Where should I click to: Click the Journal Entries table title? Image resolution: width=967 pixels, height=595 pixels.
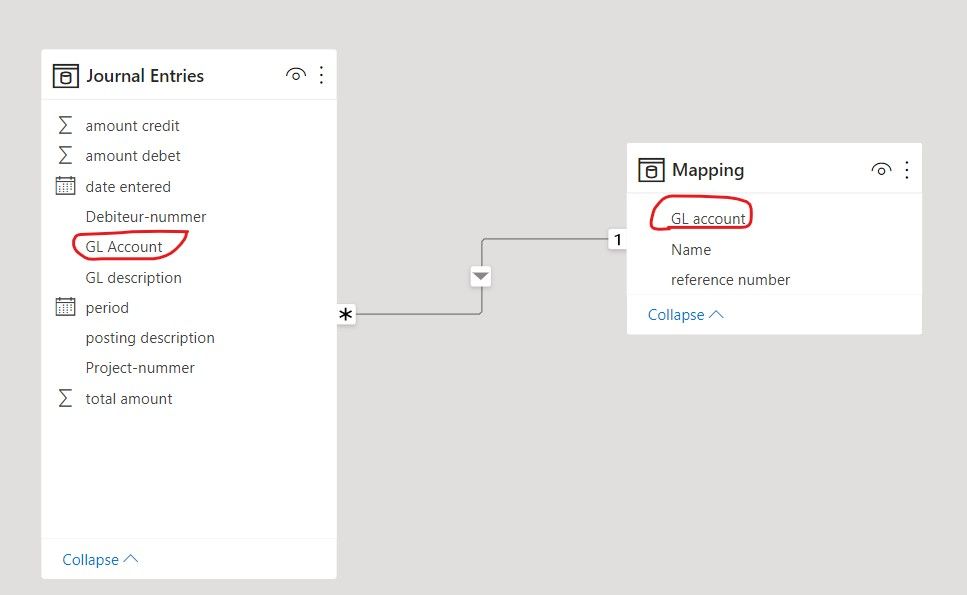pyautogui.click(x=145, y=76)
